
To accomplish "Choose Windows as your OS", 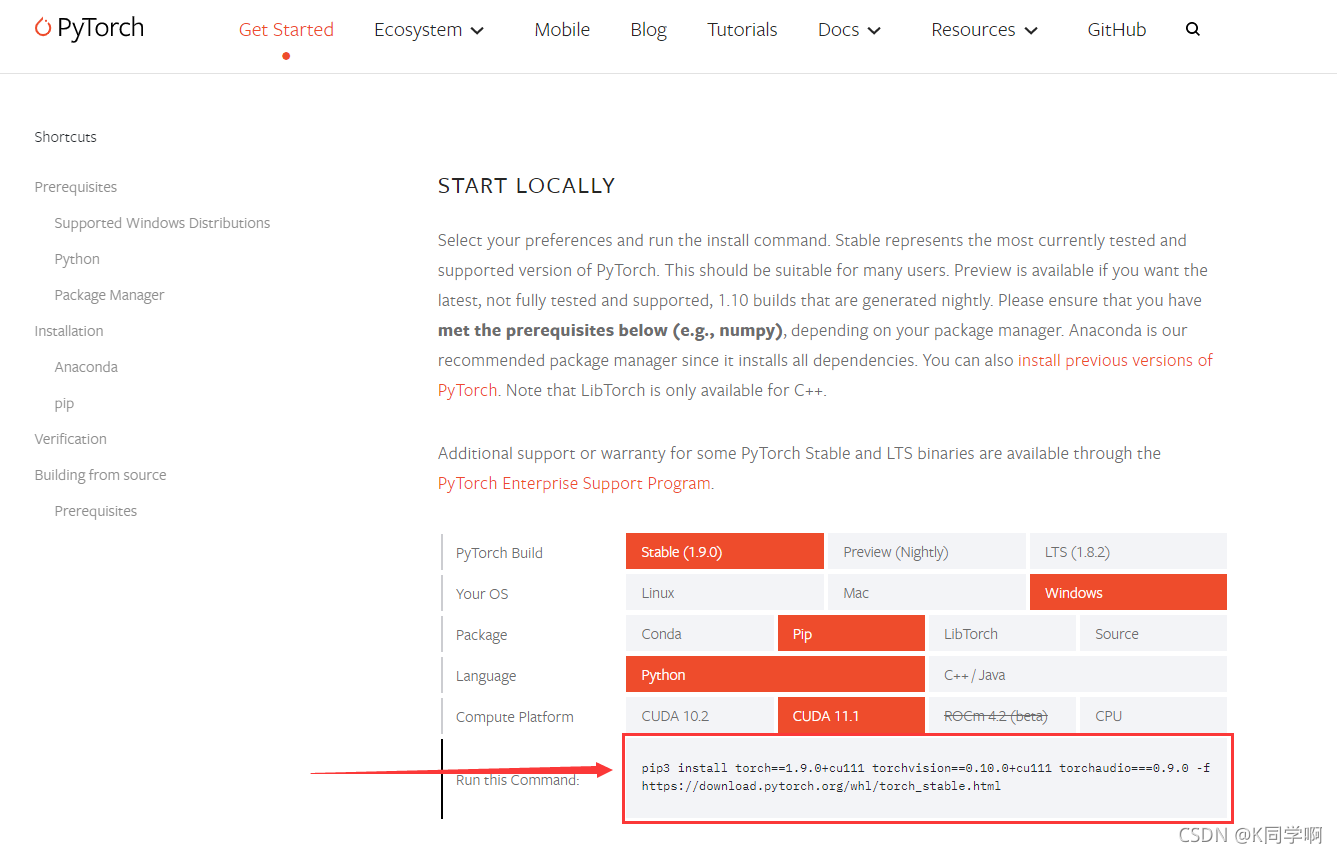I will coord(1128,592).
